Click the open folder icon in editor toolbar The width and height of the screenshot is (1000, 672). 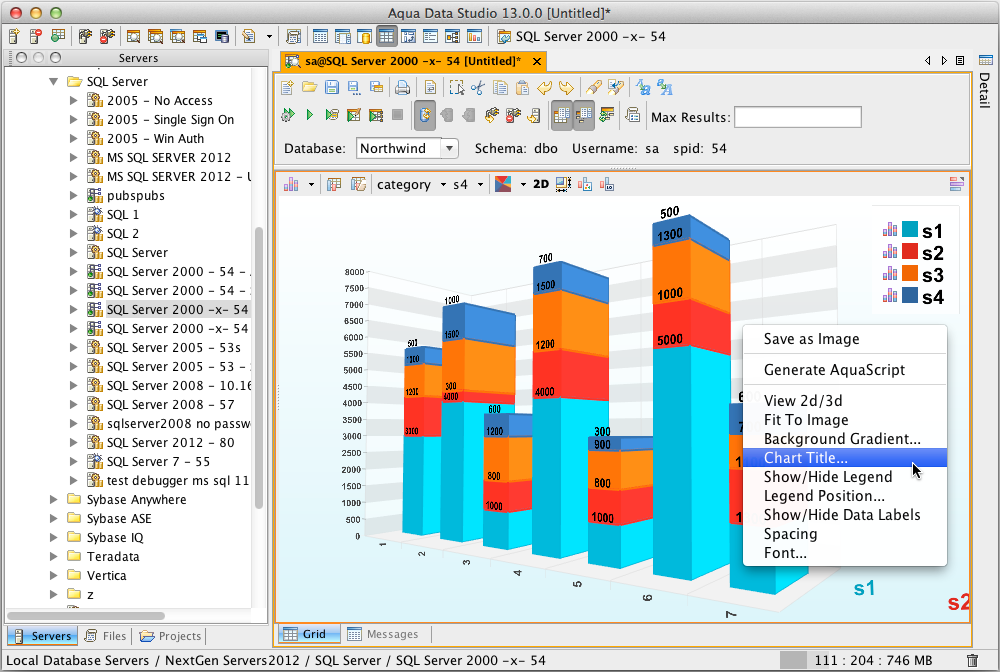310,88
